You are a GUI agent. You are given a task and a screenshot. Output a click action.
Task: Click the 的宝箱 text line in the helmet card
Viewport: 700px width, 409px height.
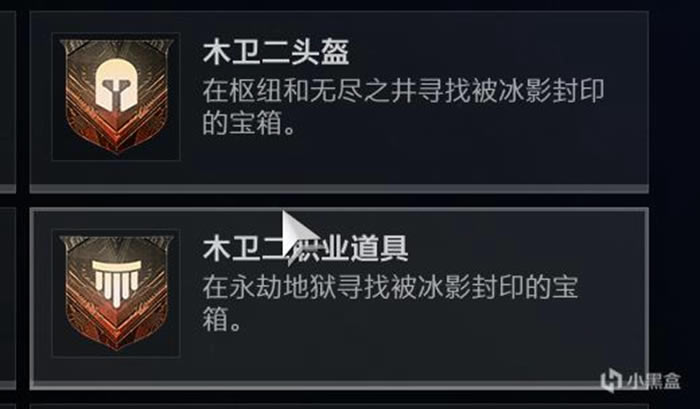point(248,123)
